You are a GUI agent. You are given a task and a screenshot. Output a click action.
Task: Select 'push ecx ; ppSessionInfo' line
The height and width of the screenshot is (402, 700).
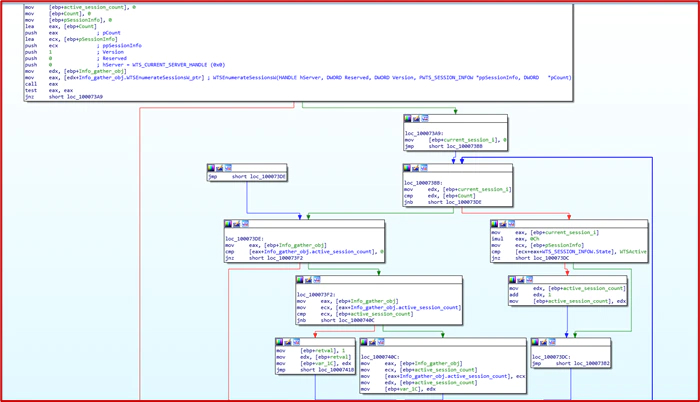(x=83, y=46)
